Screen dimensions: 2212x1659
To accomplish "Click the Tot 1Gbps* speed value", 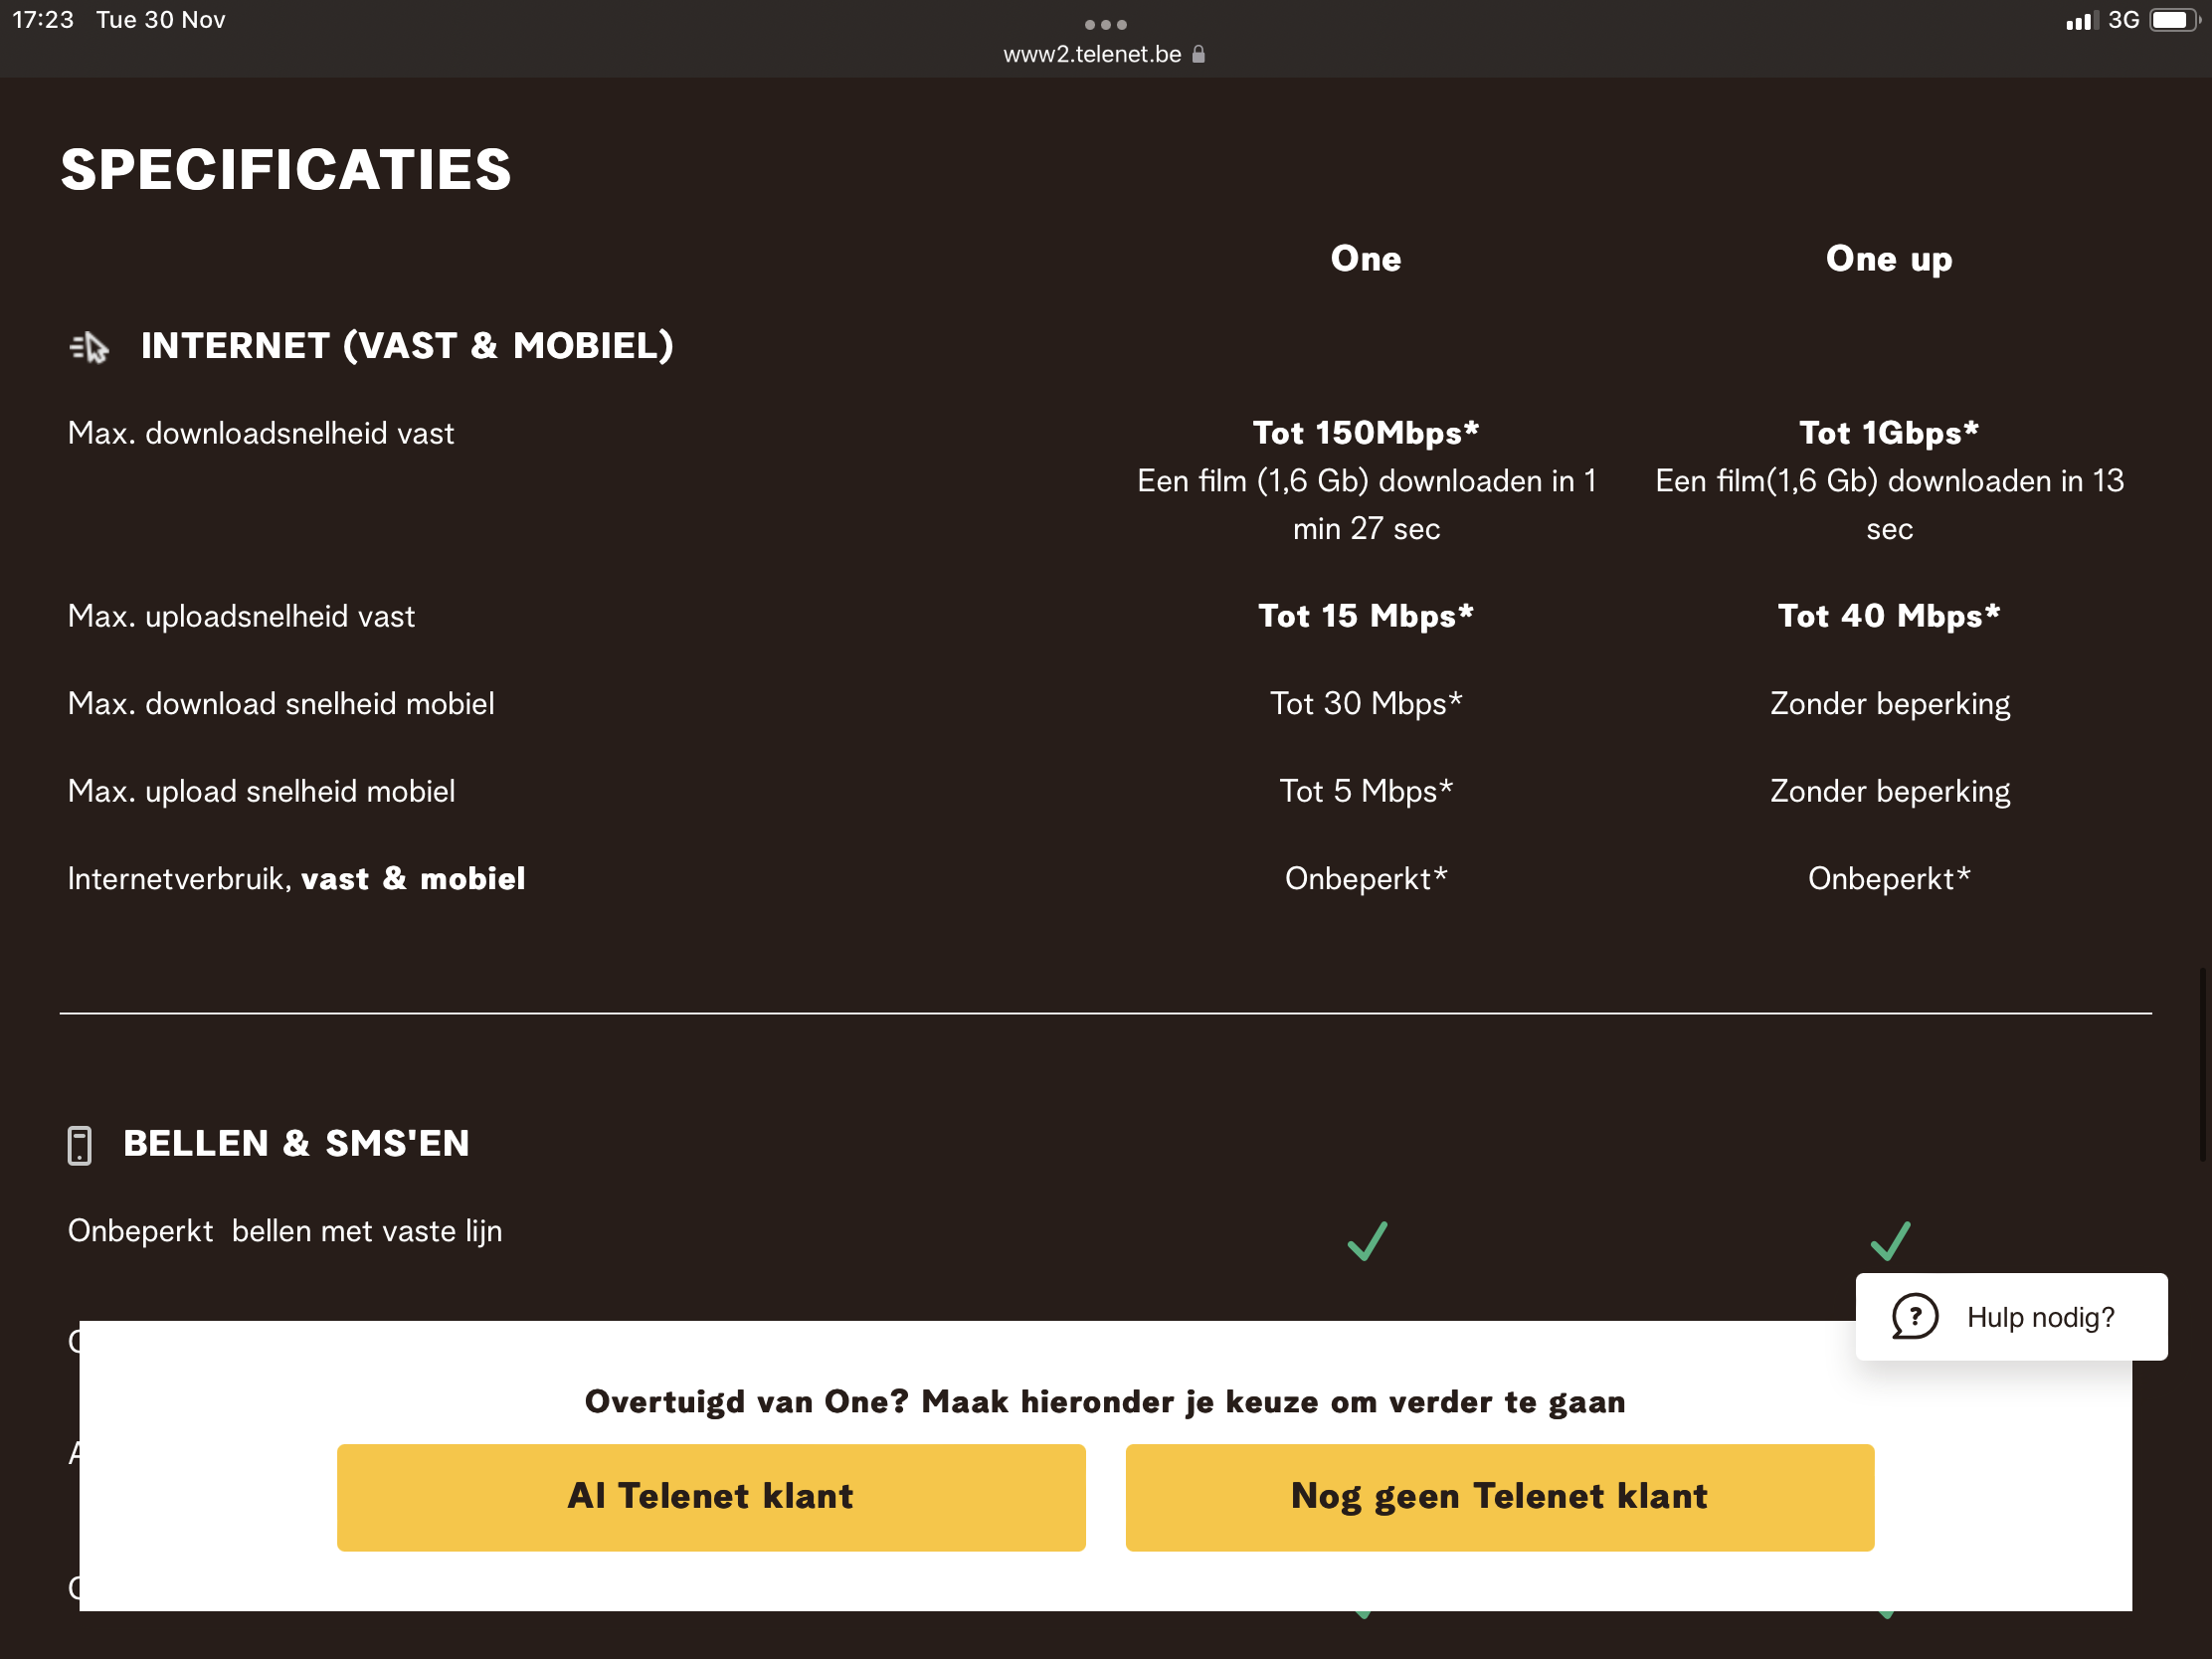I will (1888, 433).
